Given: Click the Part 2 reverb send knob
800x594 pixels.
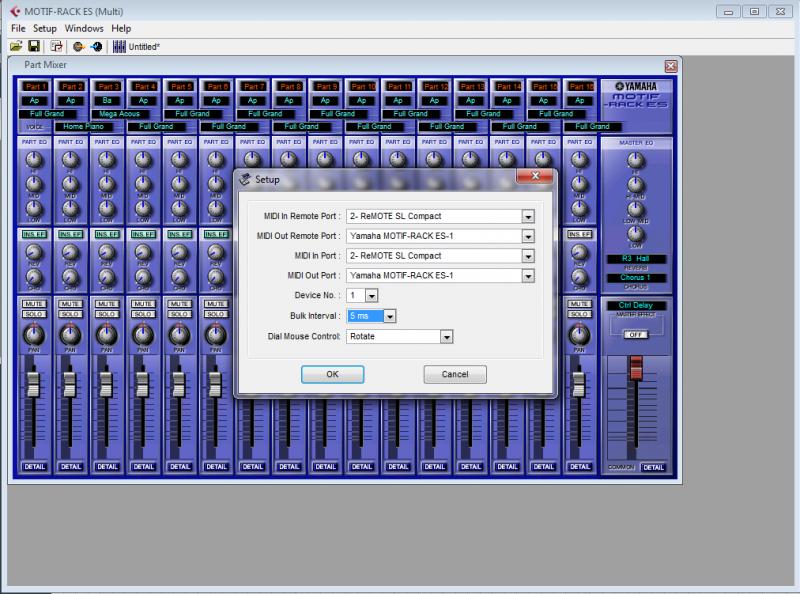Looking at the screenshot, I should 70,252.
